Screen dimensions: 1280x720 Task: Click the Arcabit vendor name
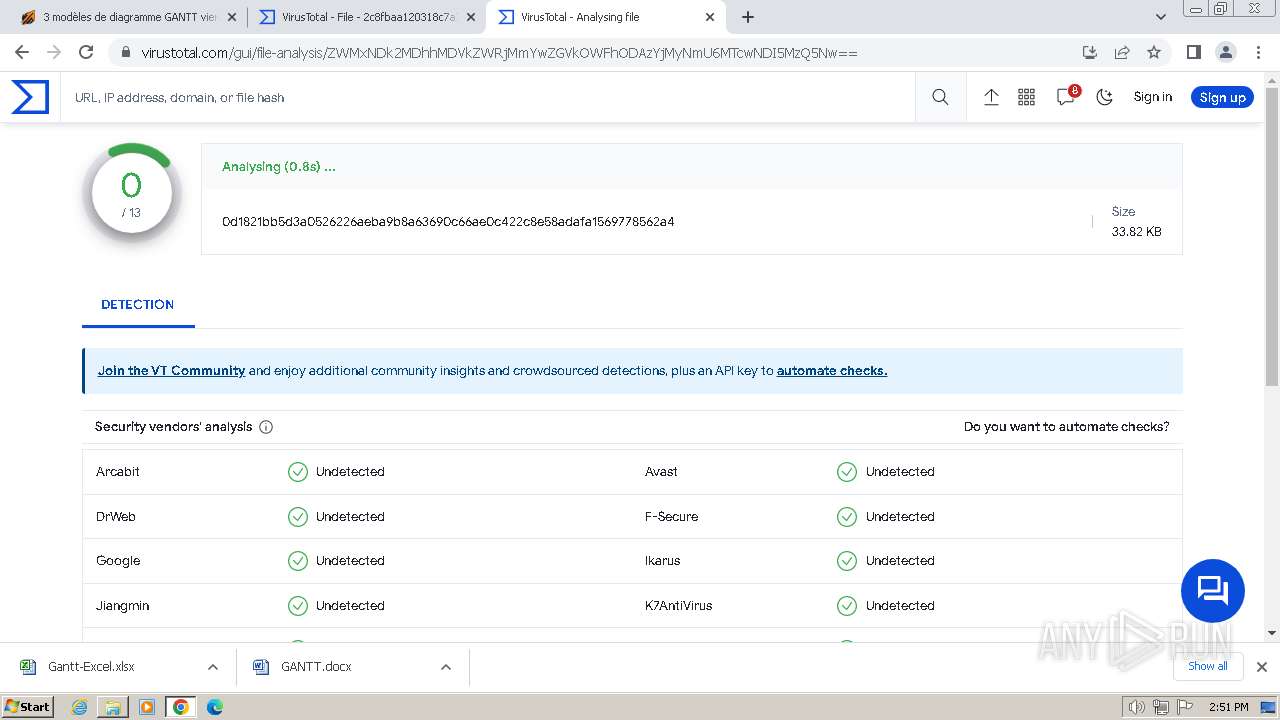click(x=118, y=472)
